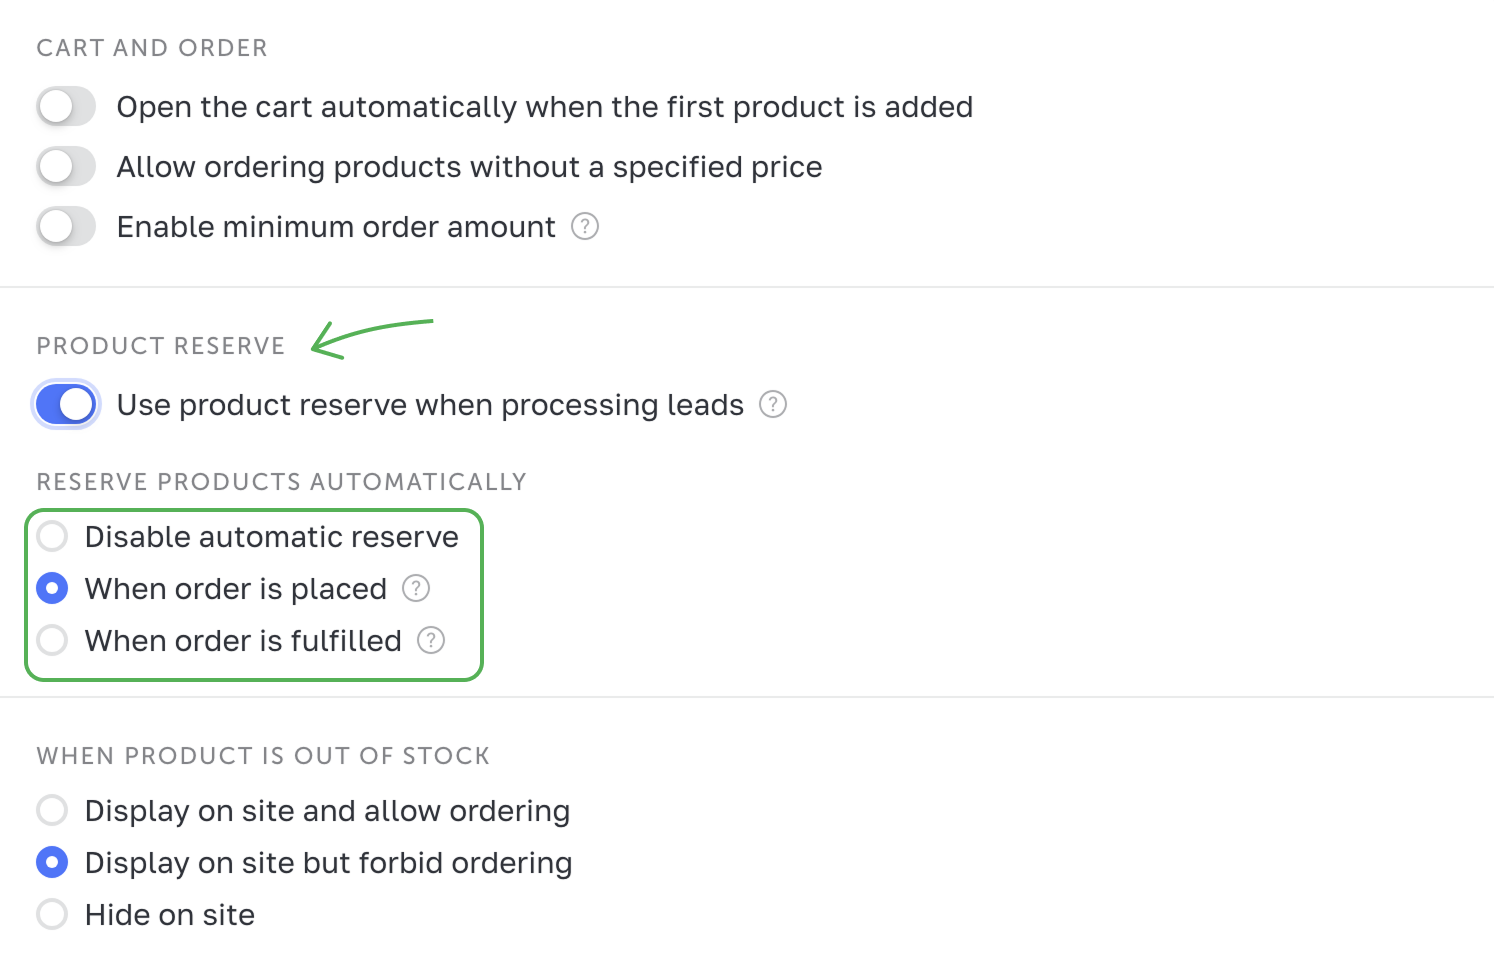The image size is (1494, 966).
Task: Disable the use product reserve toggle
Action: 66,405
